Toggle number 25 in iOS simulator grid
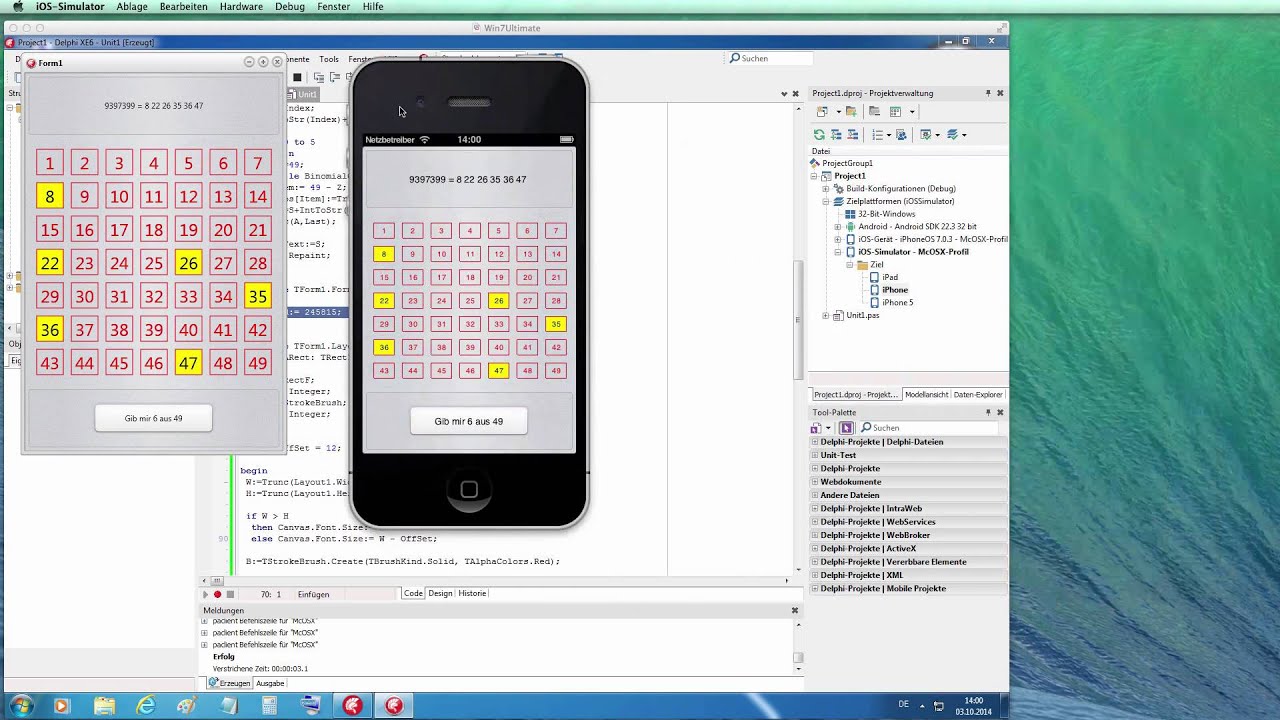The height and width of the screenshot is (720, 1280). (469, 300)
